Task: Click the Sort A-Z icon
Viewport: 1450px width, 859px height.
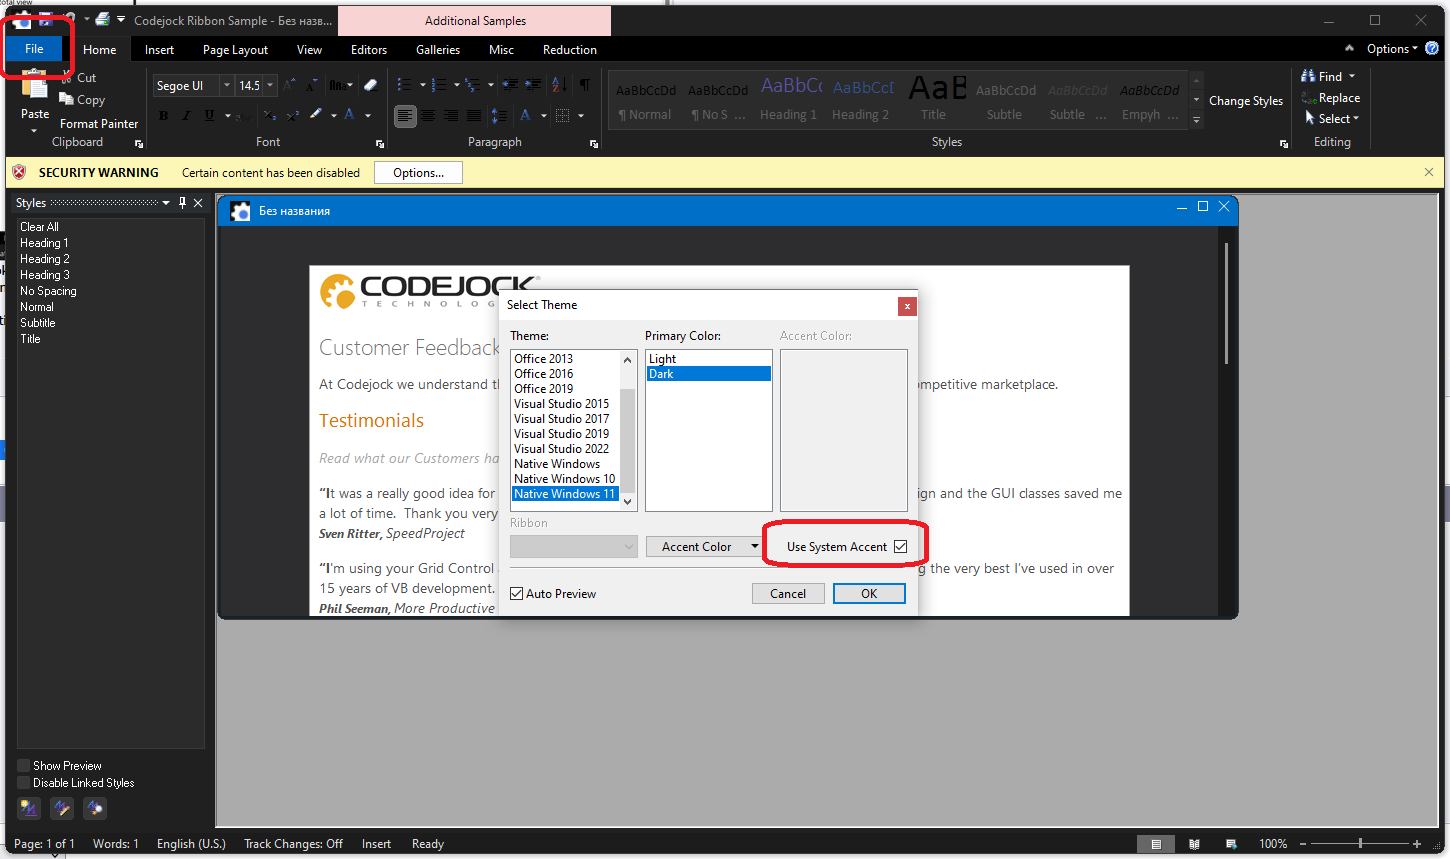Action: tap(559, 85)
